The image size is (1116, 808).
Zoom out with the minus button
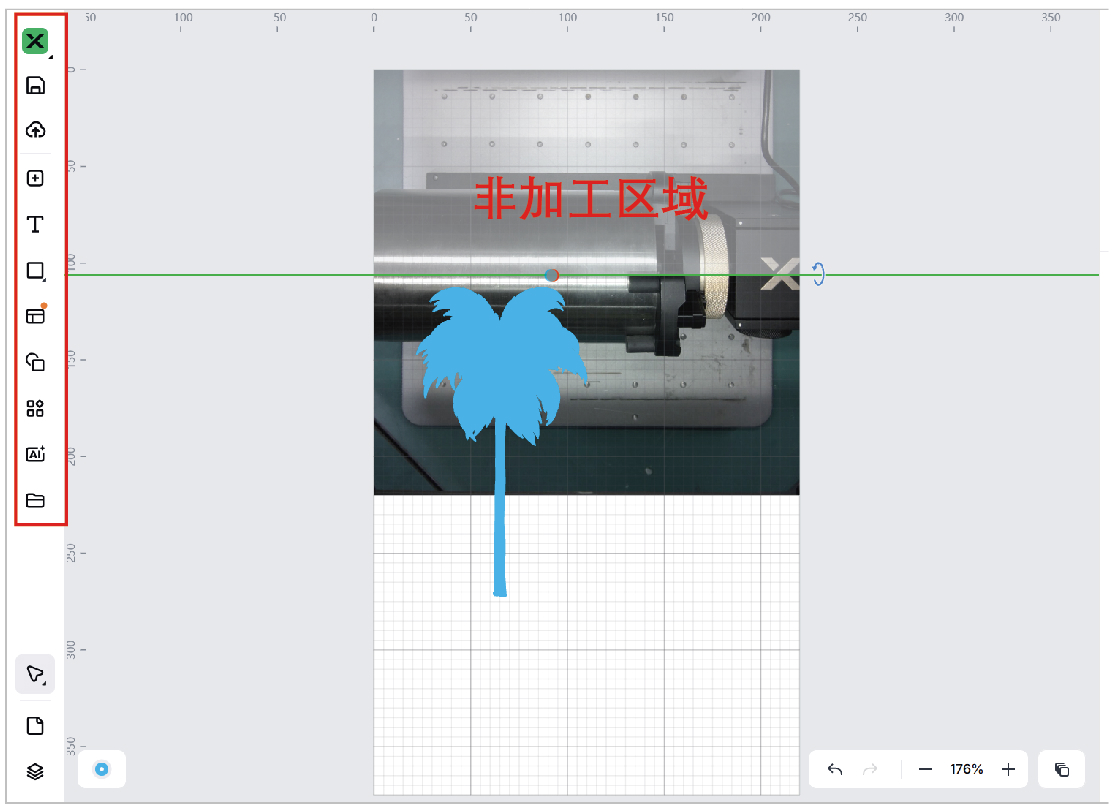[925, 769]
